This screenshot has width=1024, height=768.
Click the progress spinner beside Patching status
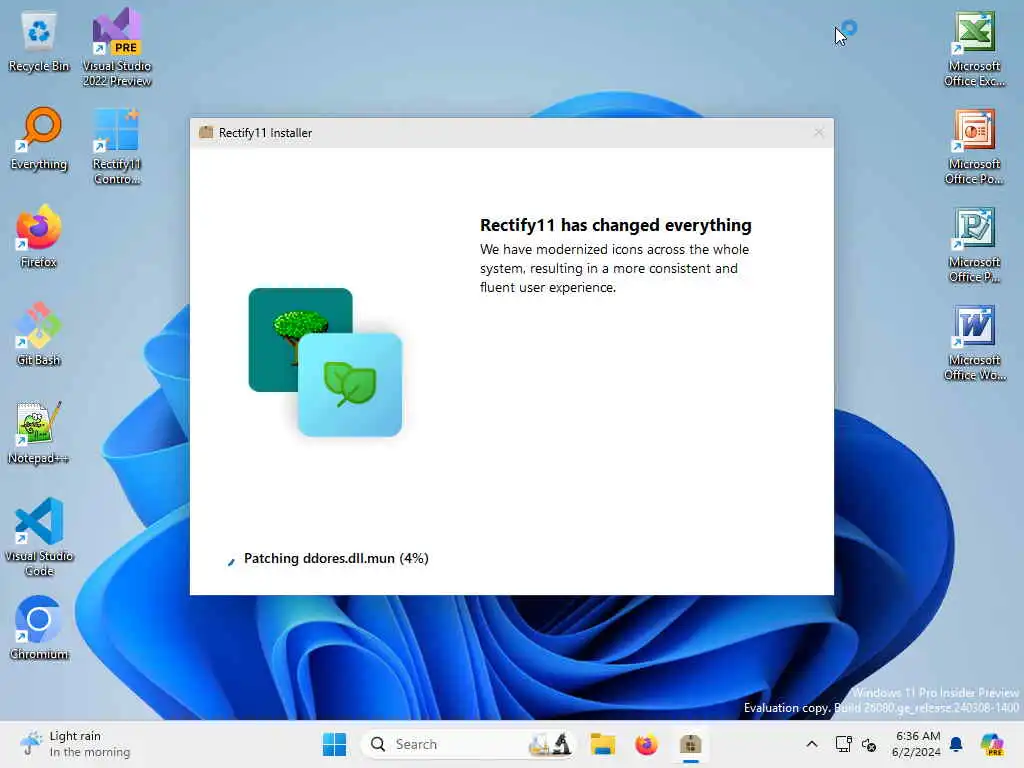231,560
